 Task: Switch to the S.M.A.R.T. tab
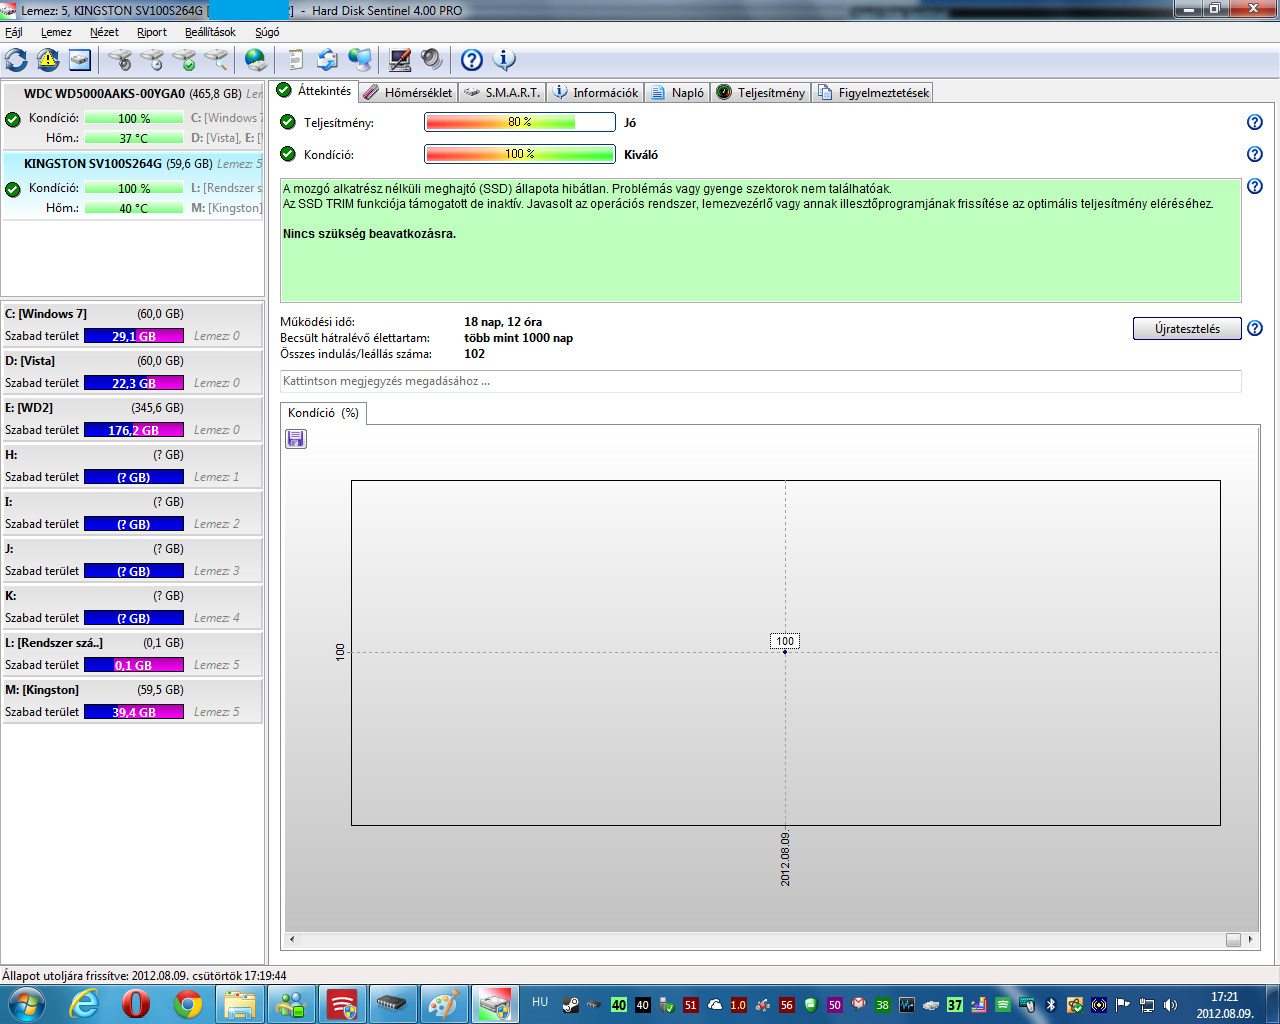[x=502, y=92]
